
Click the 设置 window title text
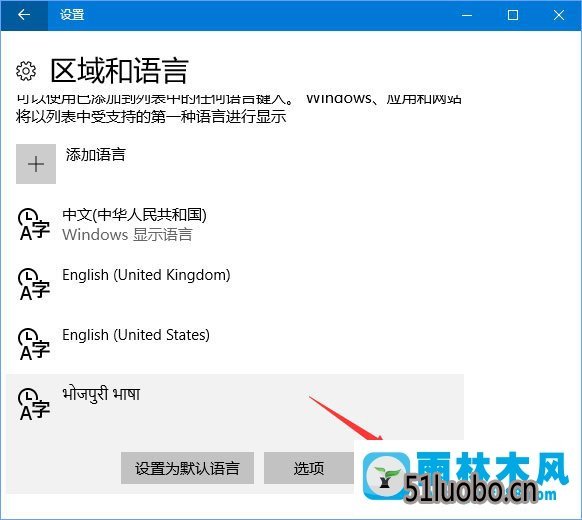pyautogui.click(x=72, y=15)
